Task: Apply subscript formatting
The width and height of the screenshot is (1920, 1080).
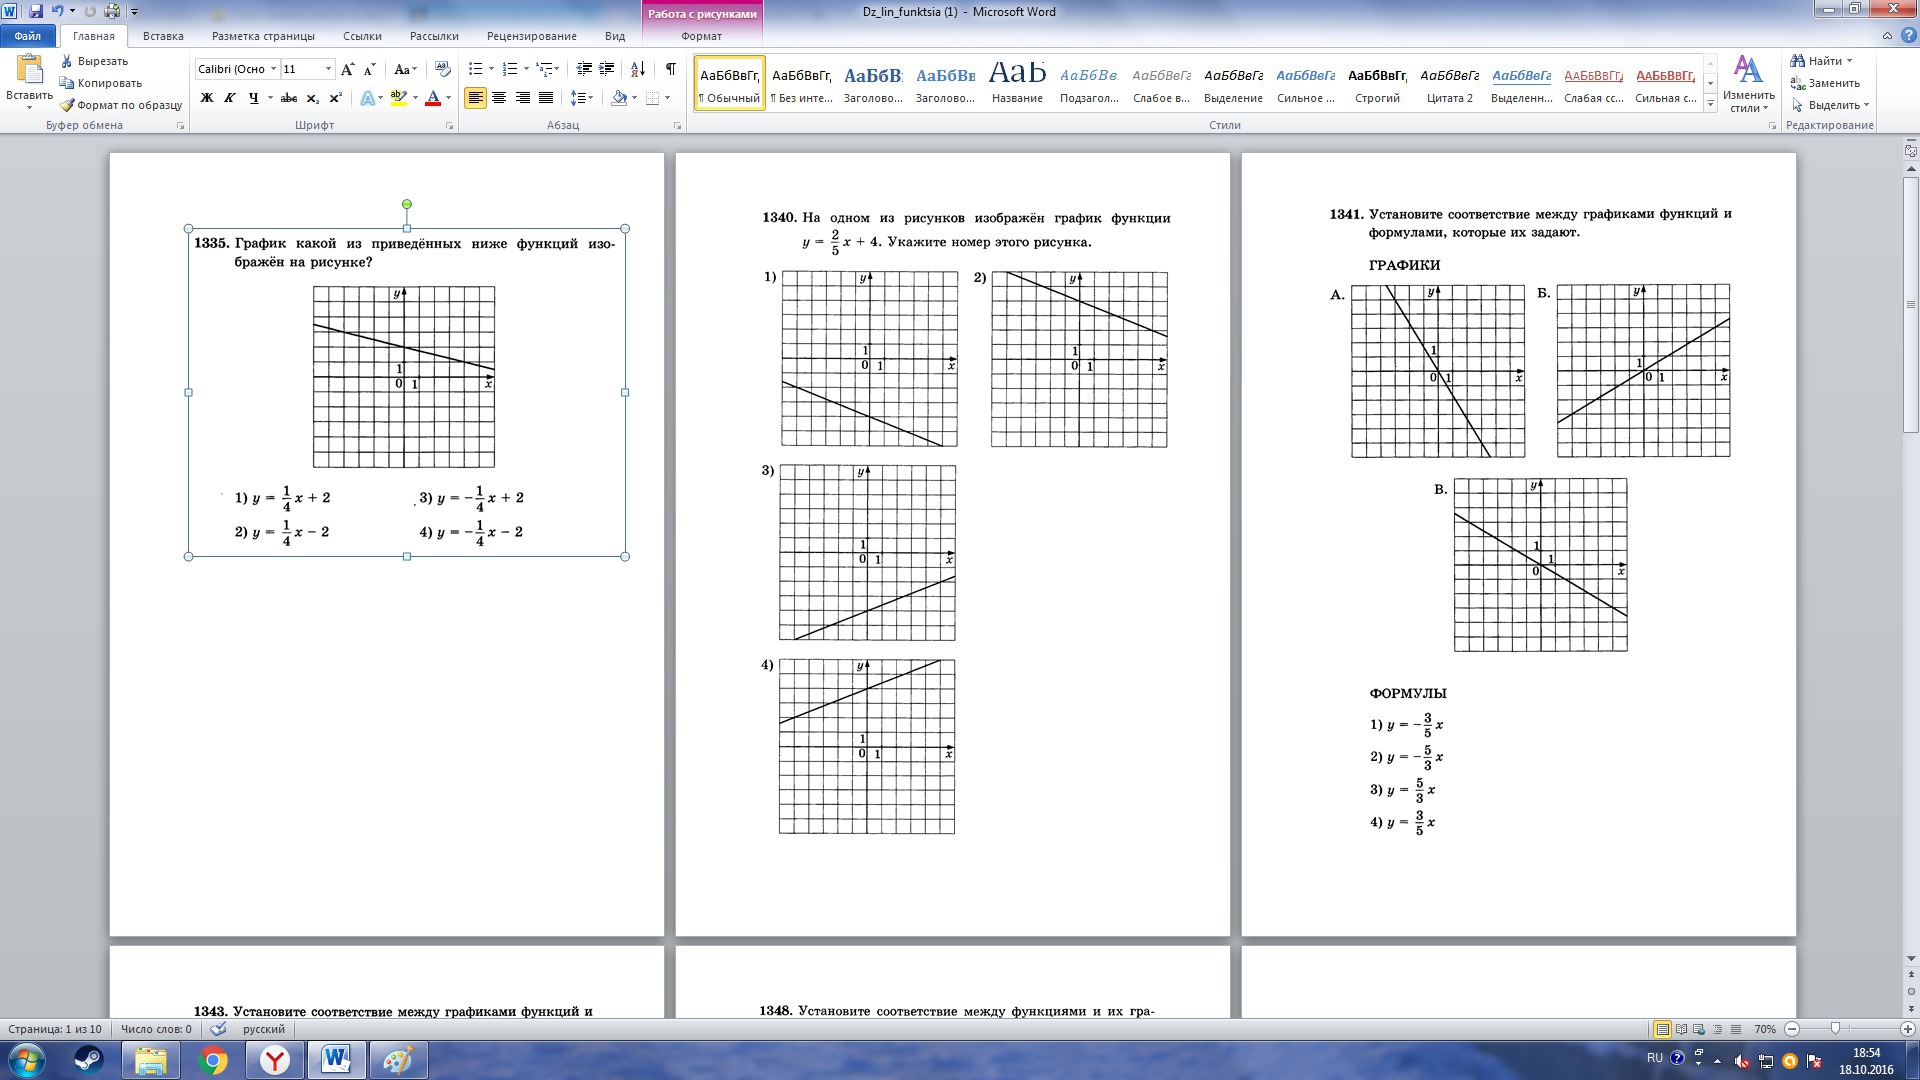Action: coord(312,98)
